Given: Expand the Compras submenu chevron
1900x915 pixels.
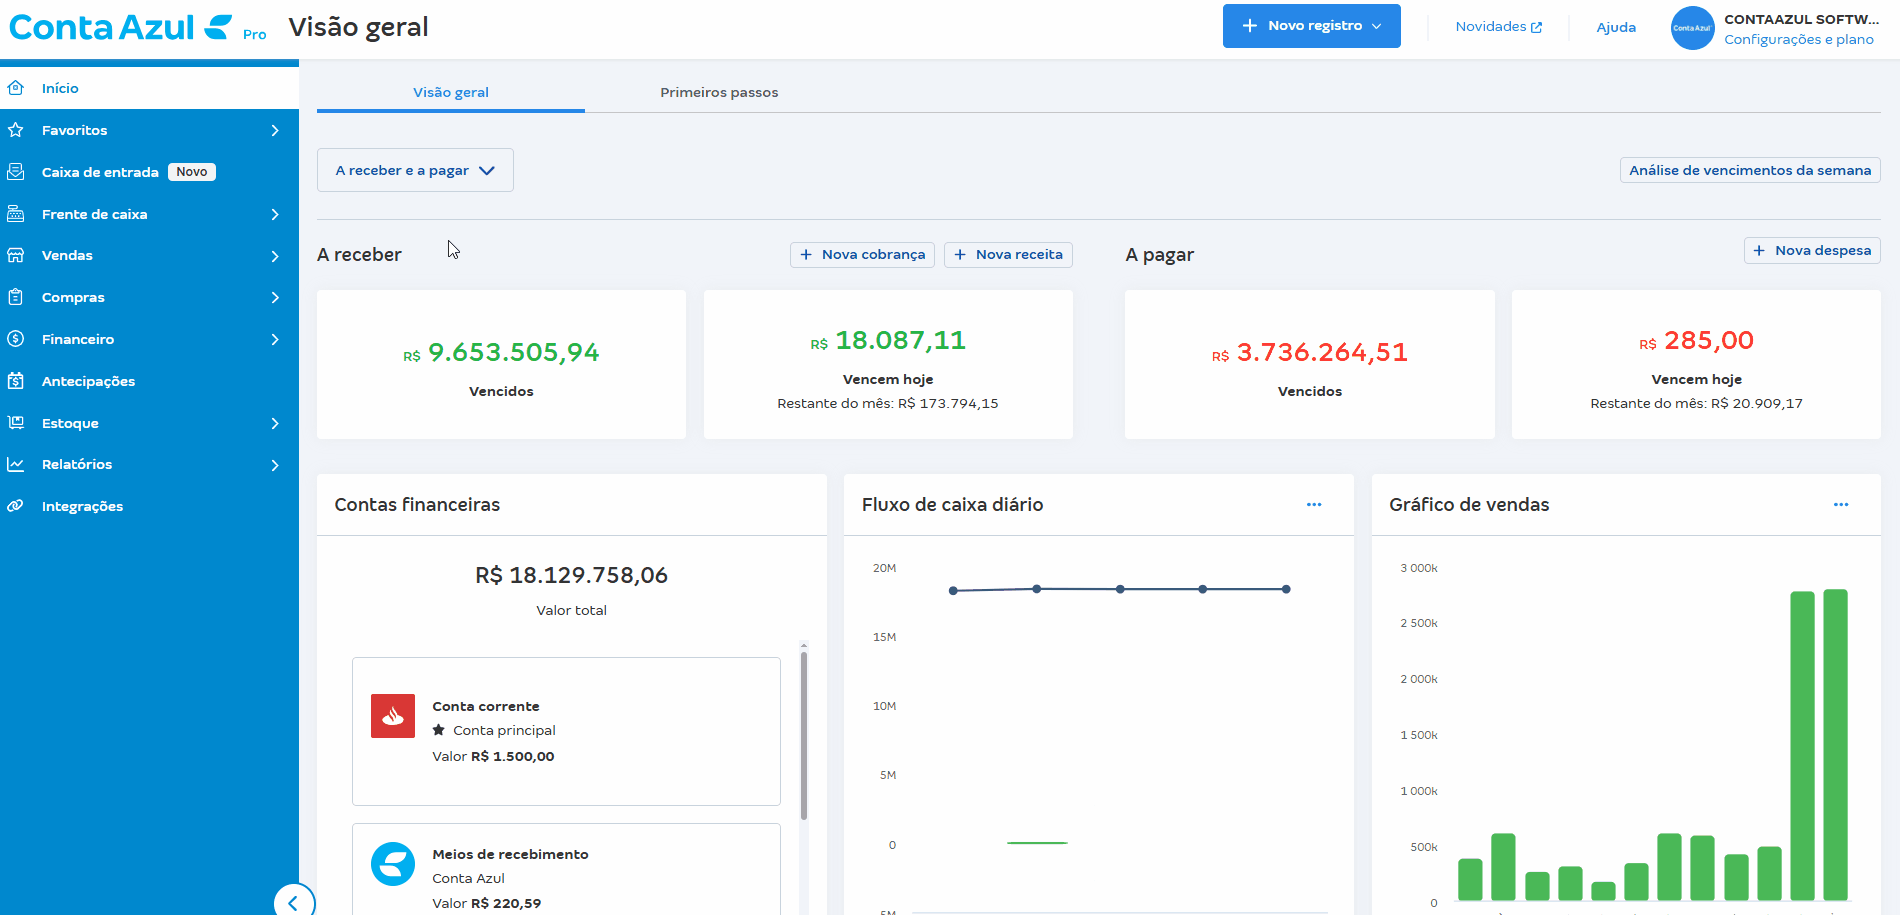Looking at the screenshot, I should pyautogui.click(x=275, y=297).
